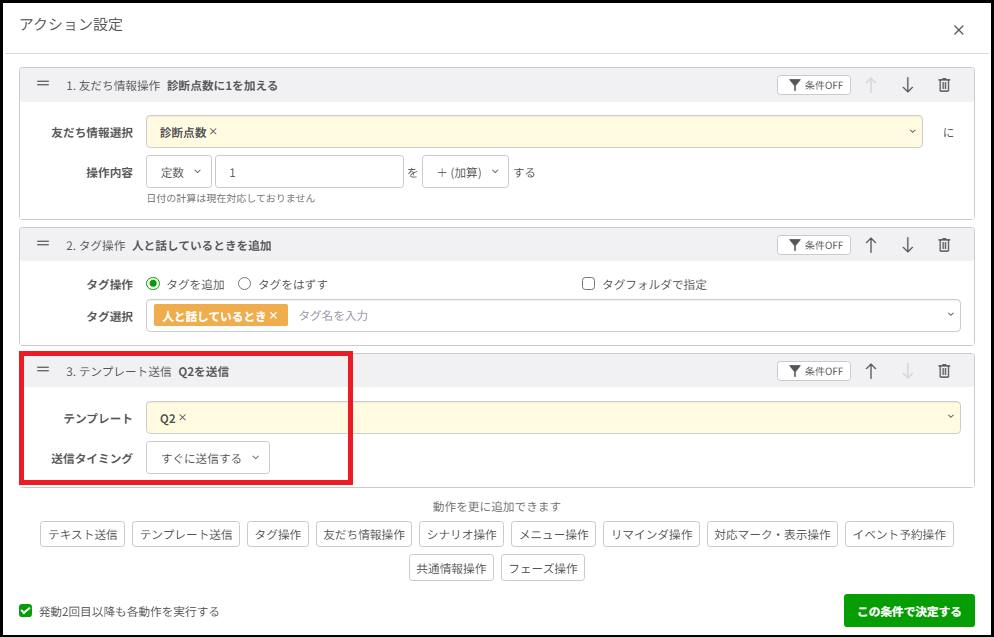Click drag handle icon of action 3 テンプレート送信
Viewport: 994px width, 637px height.
42,370
